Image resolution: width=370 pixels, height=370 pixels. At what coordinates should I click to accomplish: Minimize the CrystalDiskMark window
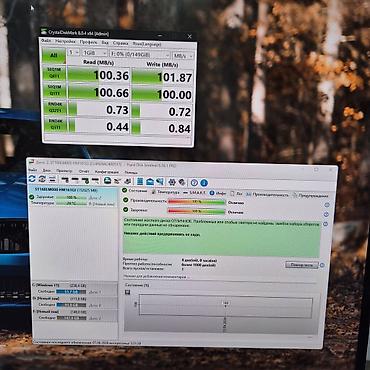coord(161,35)
